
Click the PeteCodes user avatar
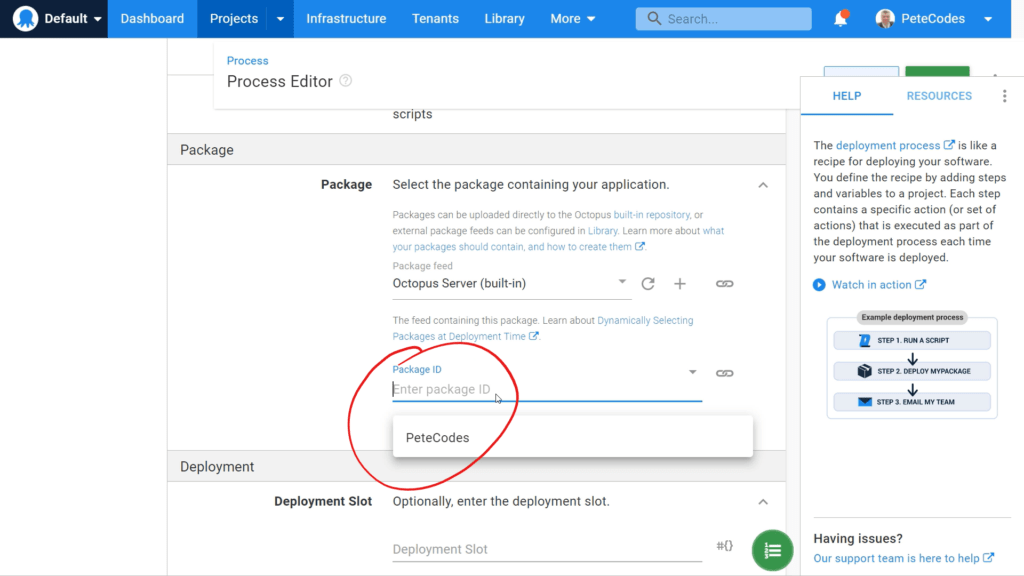coord(885,19)
